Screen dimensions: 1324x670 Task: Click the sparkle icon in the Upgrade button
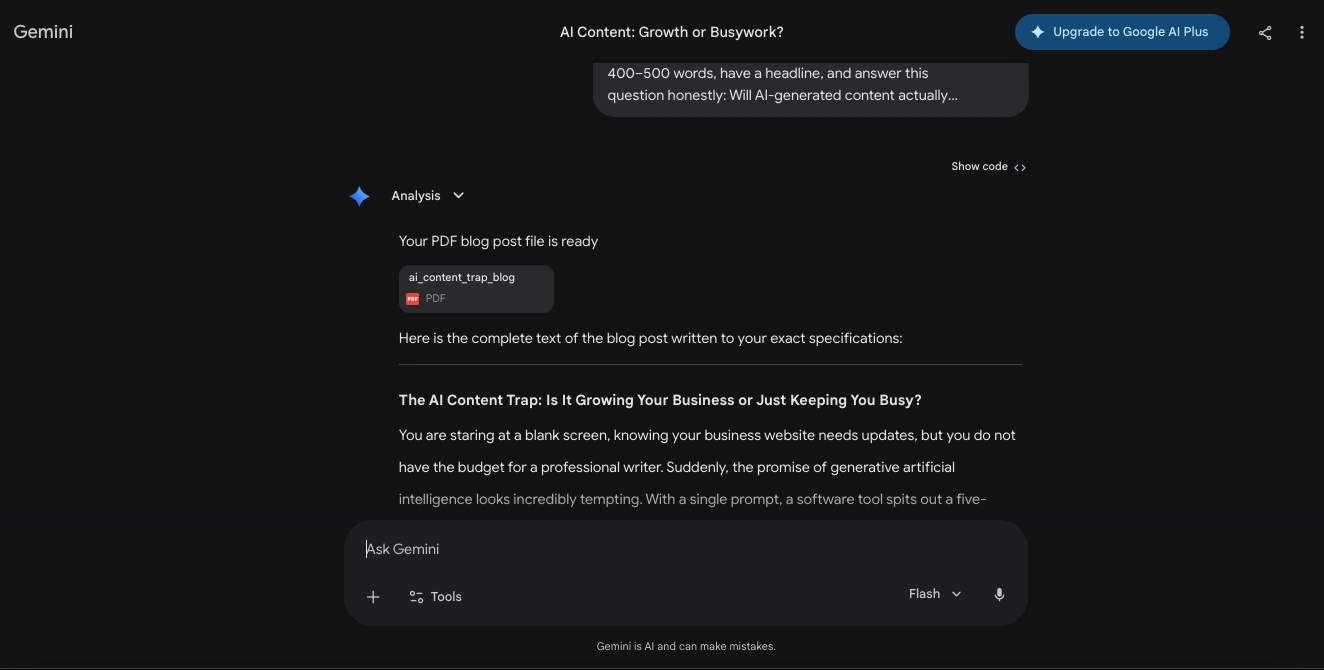pos(1038,32)
